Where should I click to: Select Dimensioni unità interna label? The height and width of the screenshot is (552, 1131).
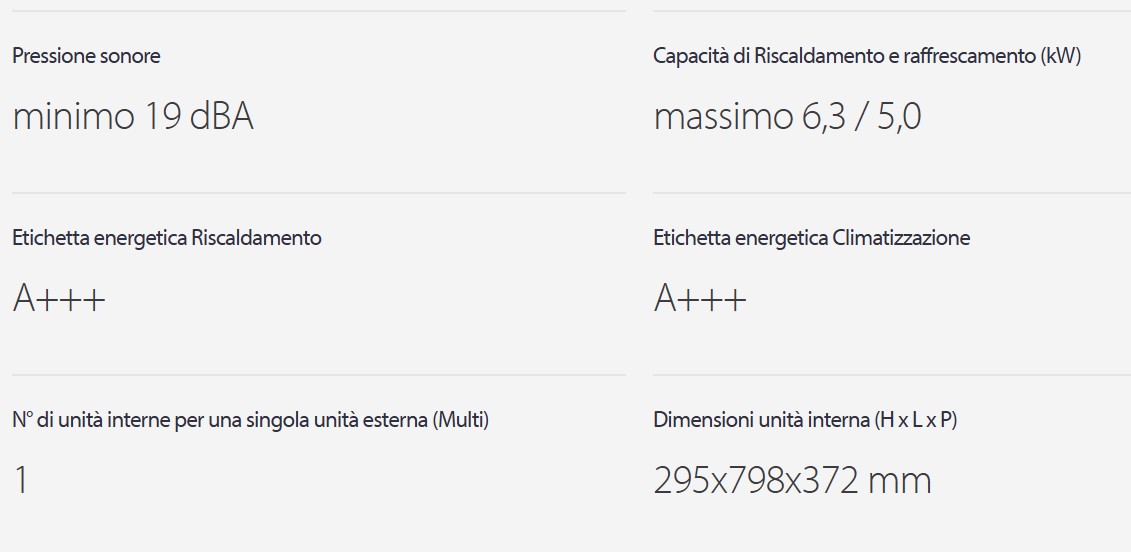pos(805,420)
